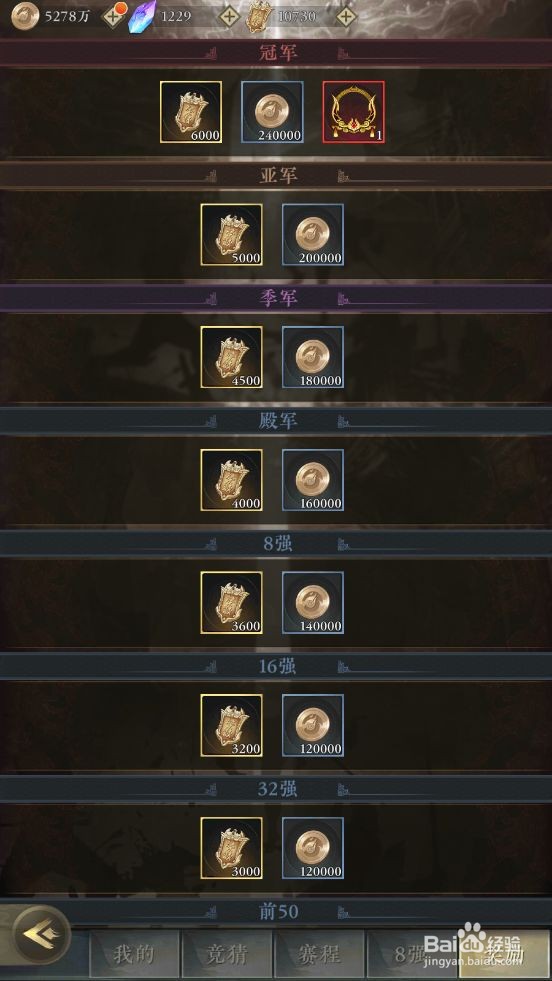Viewport: 552px width, 981px height.
Task: Tap the purple crystal currency icon
Action: pos(142,16)
